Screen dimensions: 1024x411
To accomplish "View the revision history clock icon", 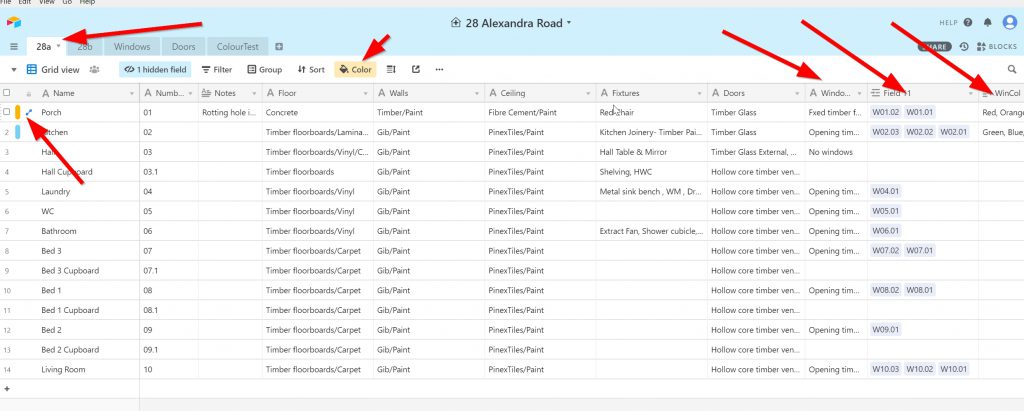I will point(963,47).
